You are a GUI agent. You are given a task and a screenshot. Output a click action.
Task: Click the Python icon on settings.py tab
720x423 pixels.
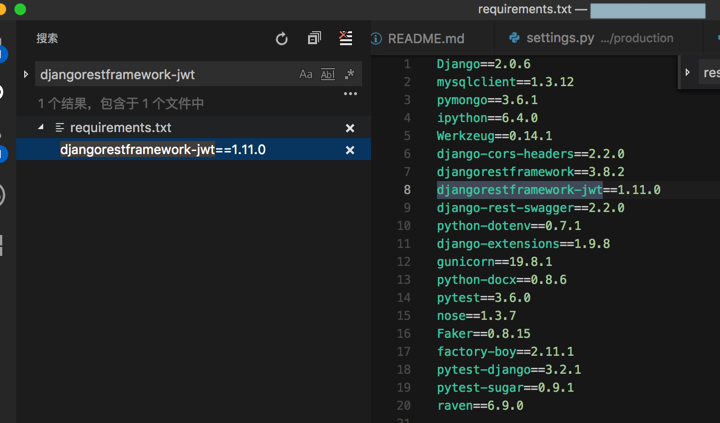tap(514, 38)
